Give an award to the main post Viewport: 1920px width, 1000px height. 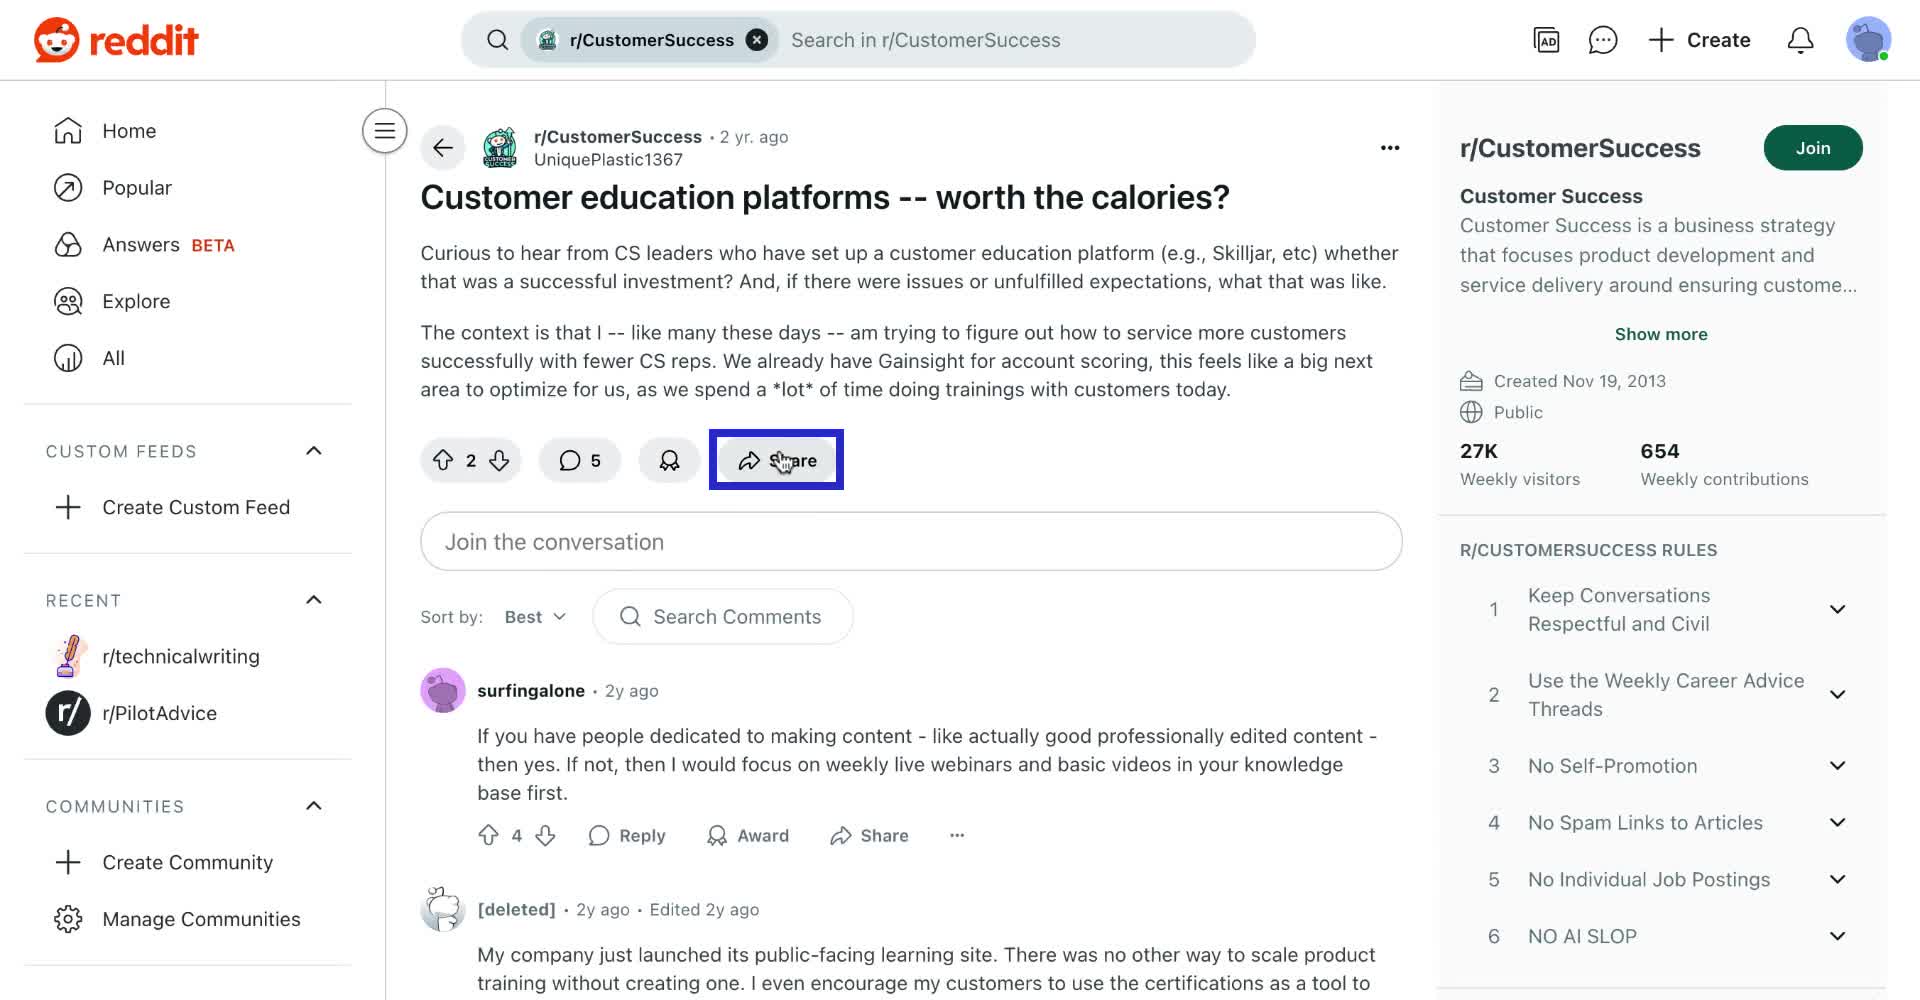[669, 460]
